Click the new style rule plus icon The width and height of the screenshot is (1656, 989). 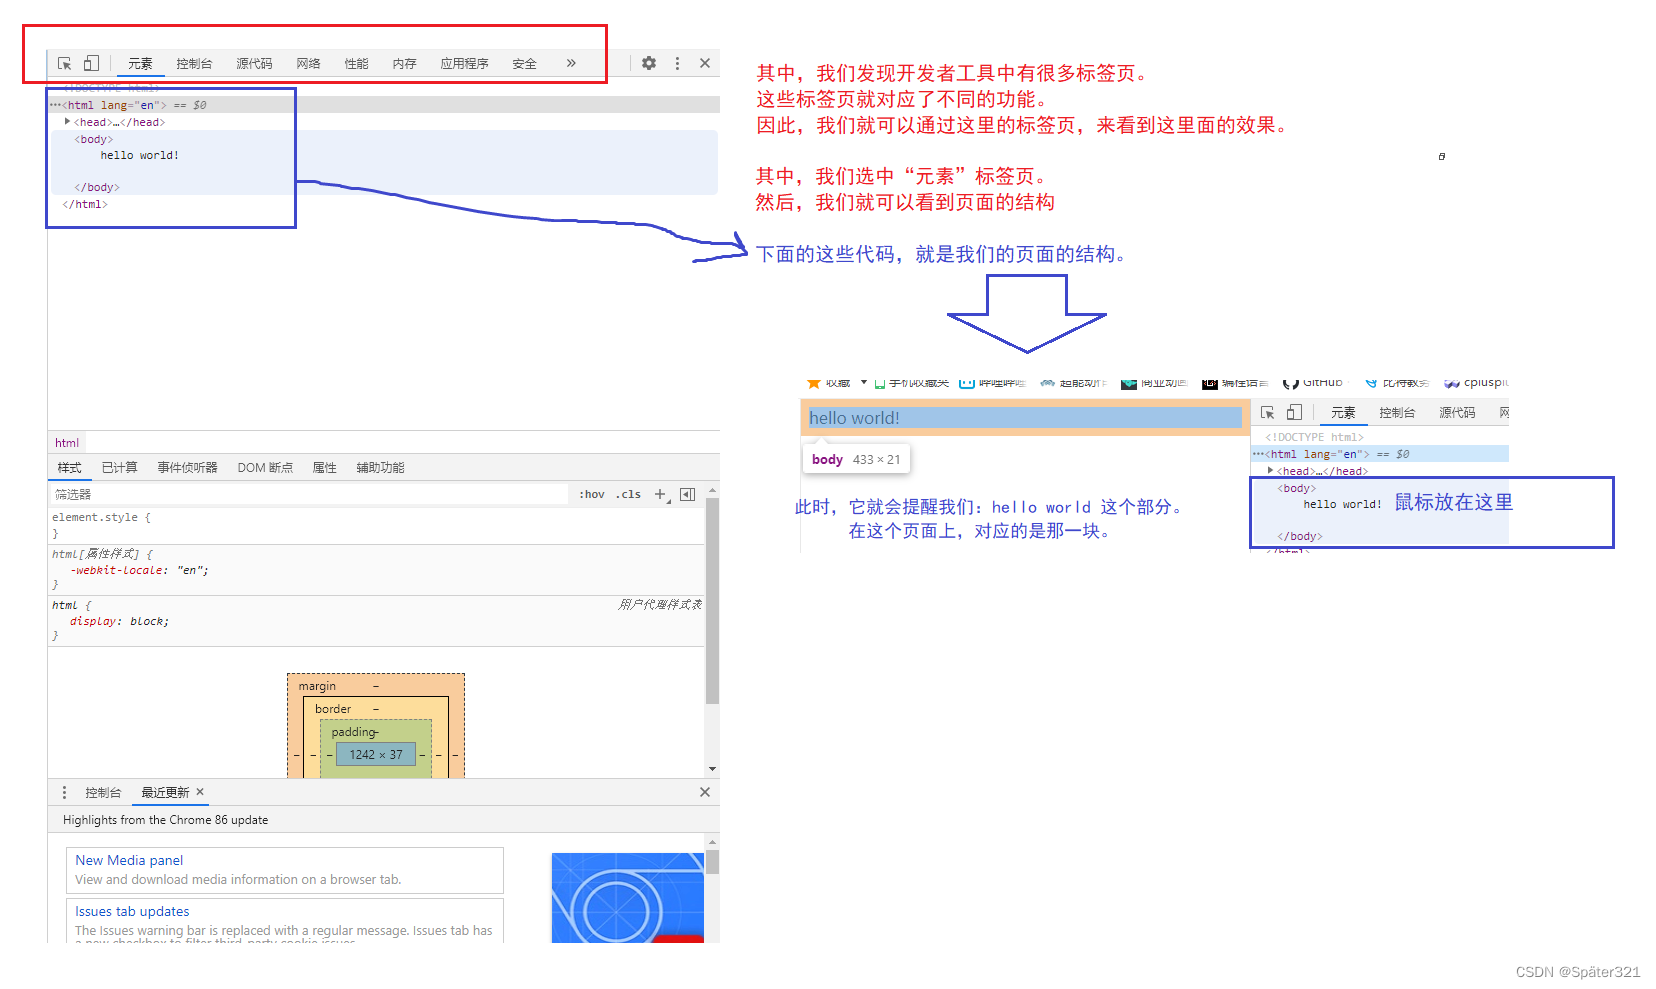pos(660,494)
